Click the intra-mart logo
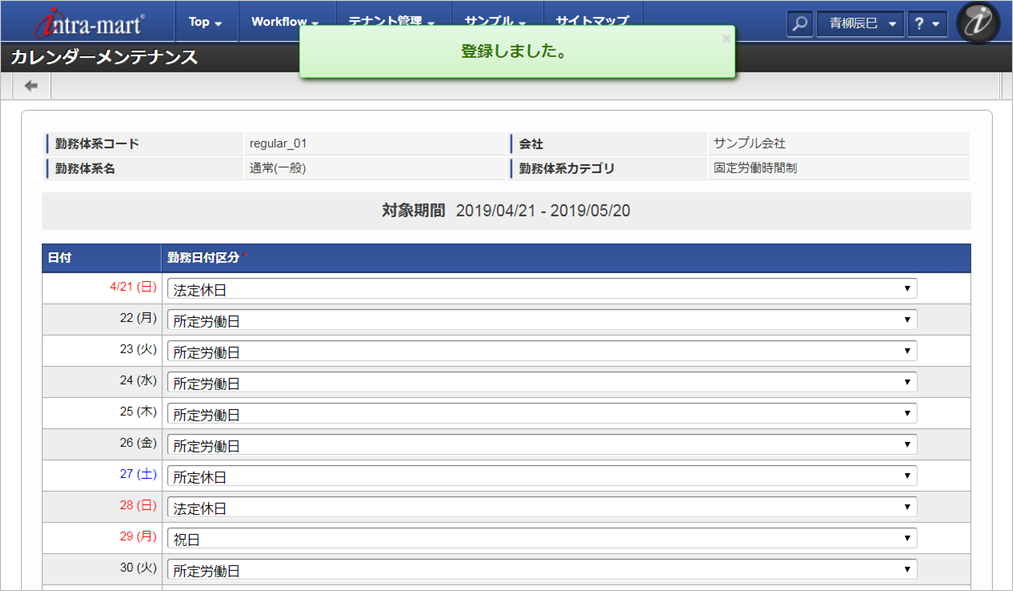This screenshot has height=591, width=1013. 89,23
